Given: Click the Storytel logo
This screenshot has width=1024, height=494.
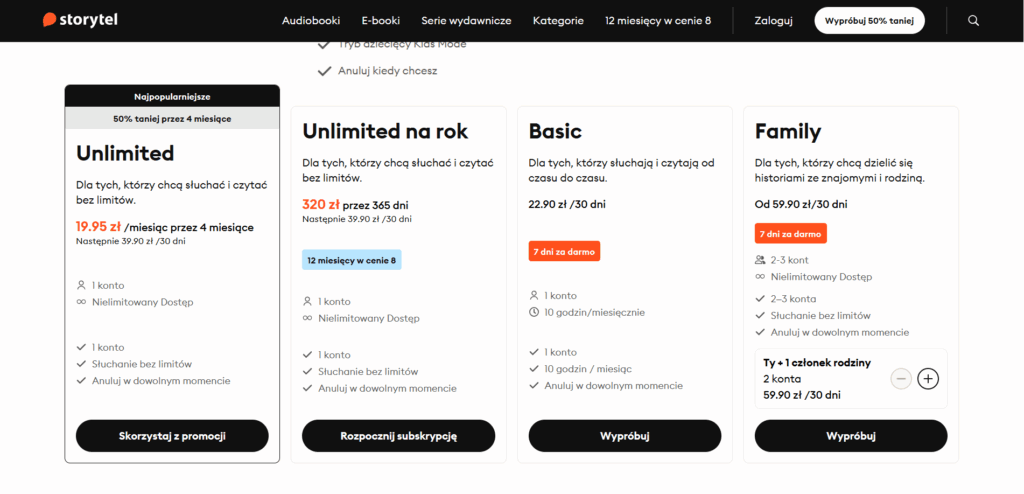Looking at the screenshot, I should [x=82, y=20].
